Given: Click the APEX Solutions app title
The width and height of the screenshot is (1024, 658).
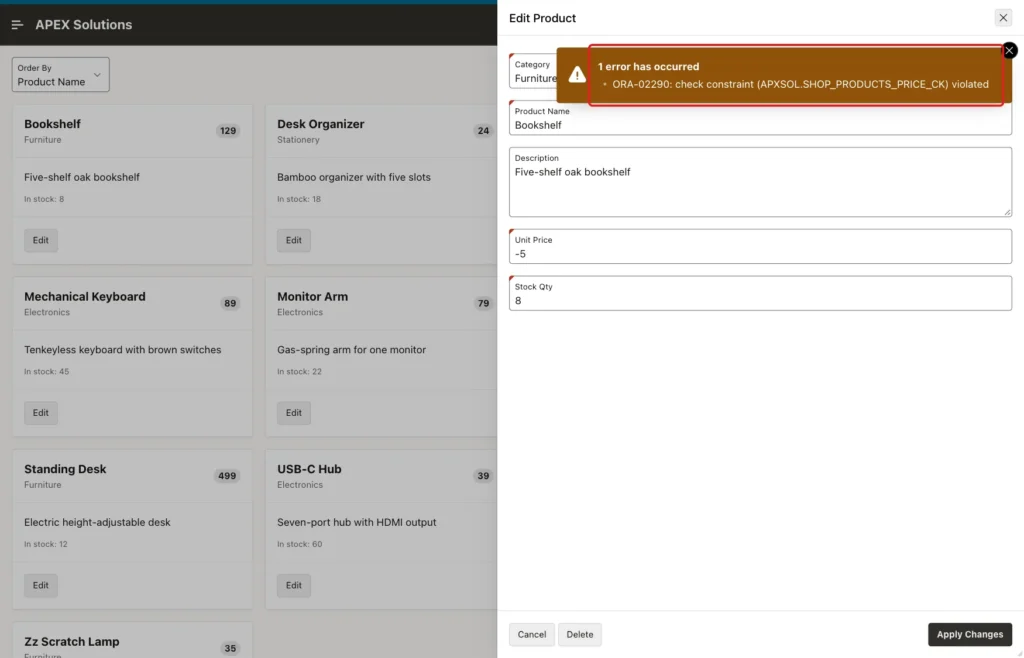Looking at the screenshot, I should coord(84,25).
